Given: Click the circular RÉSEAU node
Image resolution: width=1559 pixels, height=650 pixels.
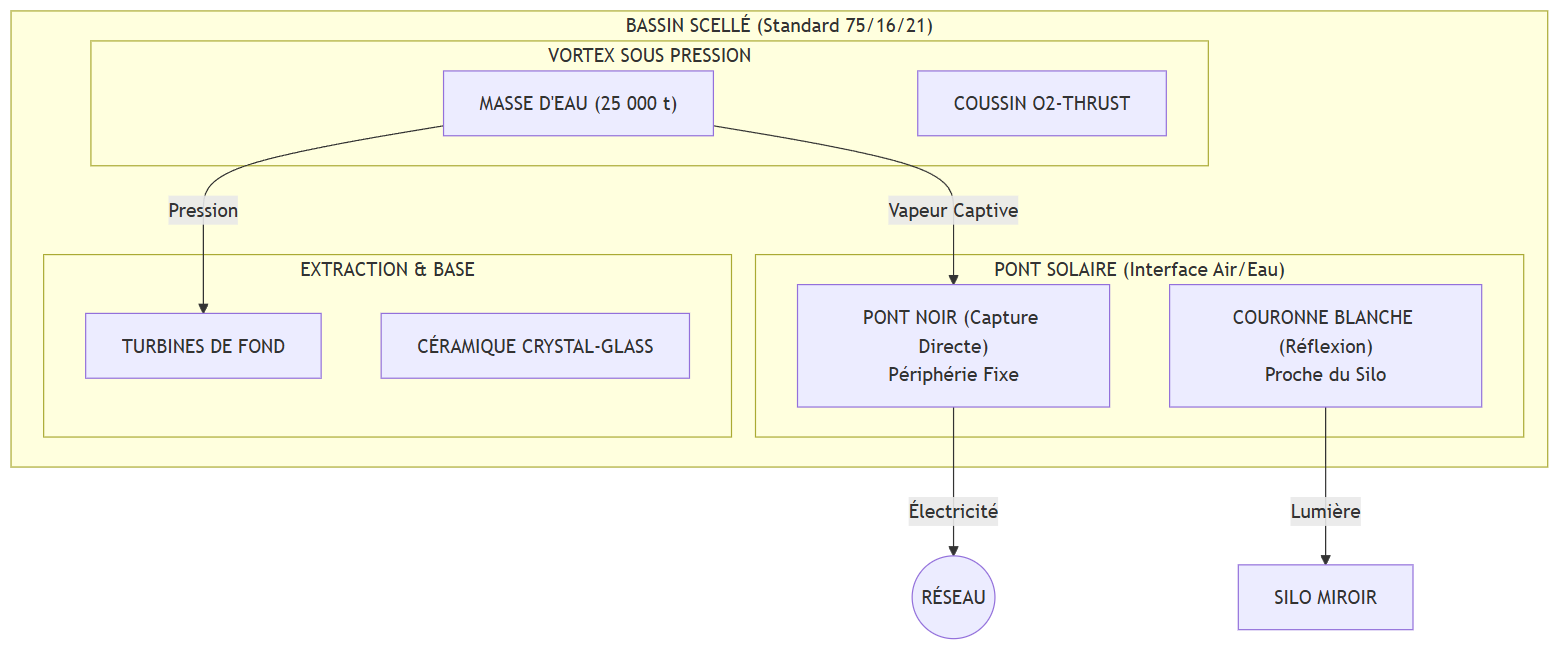Looking at the screenshot, I should [x=953, y=598].
